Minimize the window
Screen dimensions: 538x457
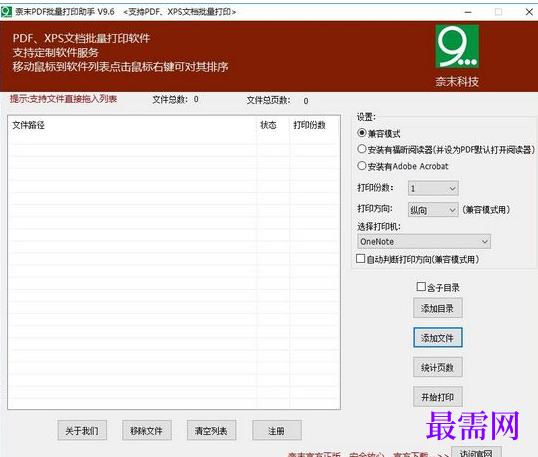tap(468, 12)
